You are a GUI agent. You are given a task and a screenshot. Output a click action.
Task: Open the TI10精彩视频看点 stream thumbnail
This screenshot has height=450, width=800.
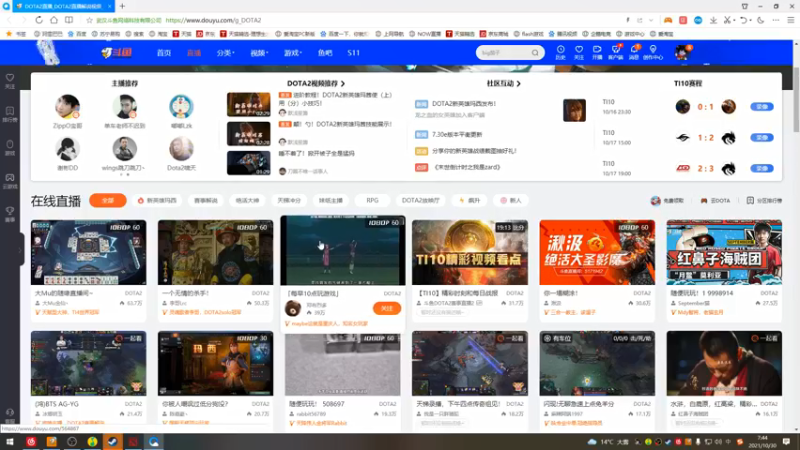click(x=470, y=253)
